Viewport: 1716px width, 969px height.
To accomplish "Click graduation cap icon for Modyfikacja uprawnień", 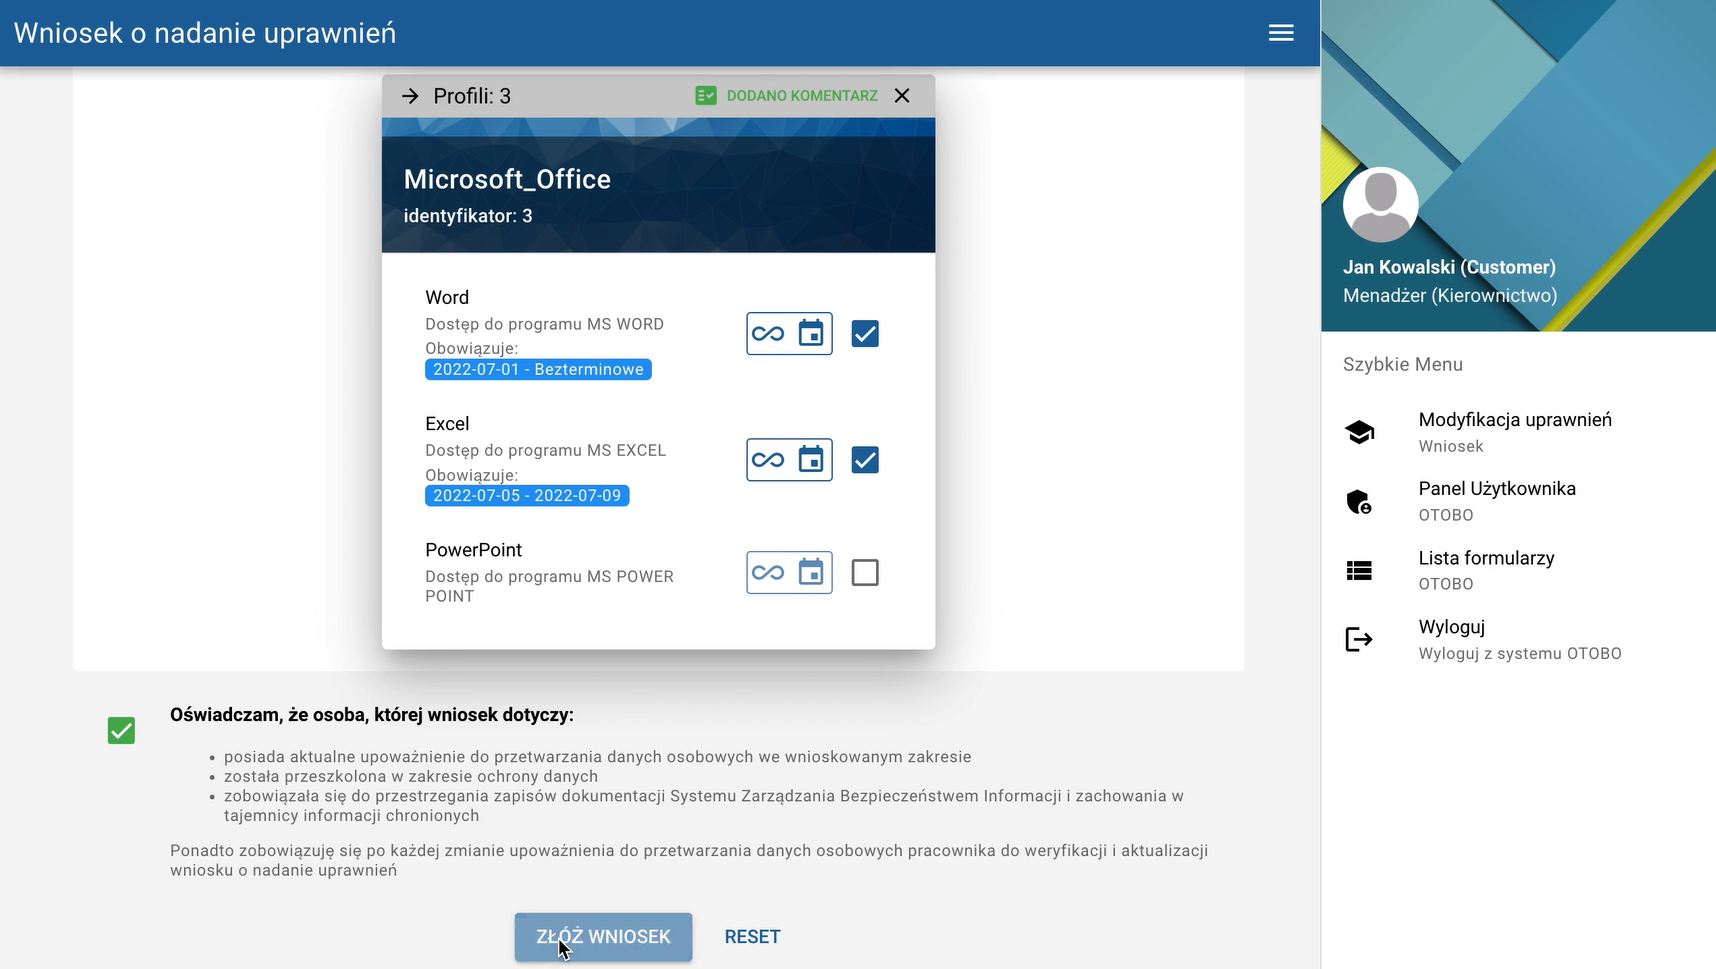I will click(x=1359, y=432).
